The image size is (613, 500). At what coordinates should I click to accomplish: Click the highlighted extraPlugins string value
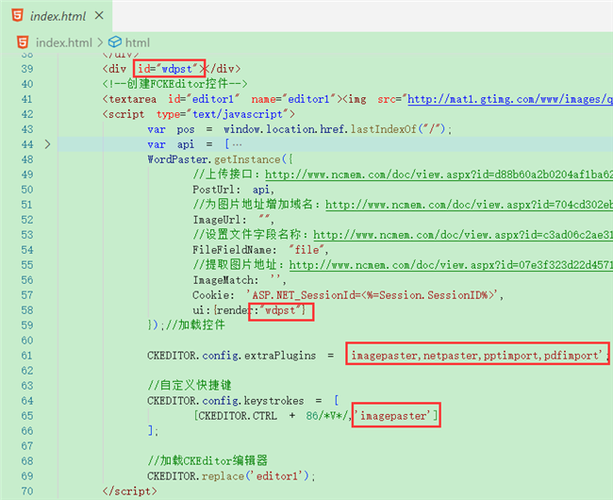pyautogui.click(x=478, y=355)
